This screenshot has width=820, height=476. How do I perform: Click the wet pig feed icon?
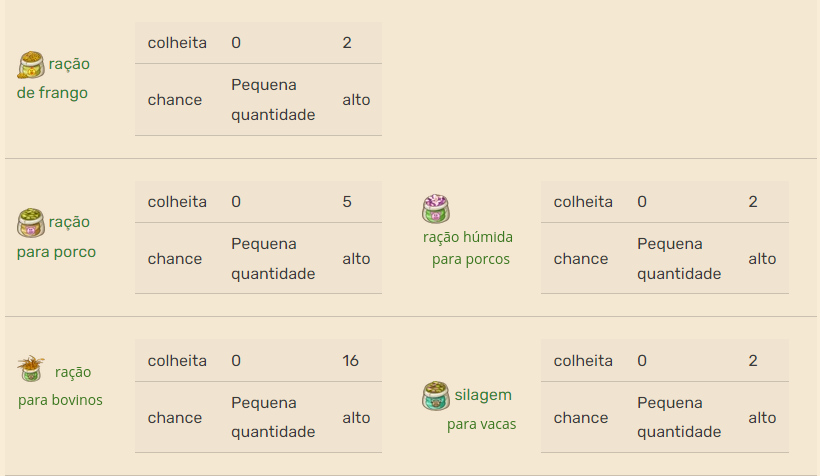(x=436, y=209)
